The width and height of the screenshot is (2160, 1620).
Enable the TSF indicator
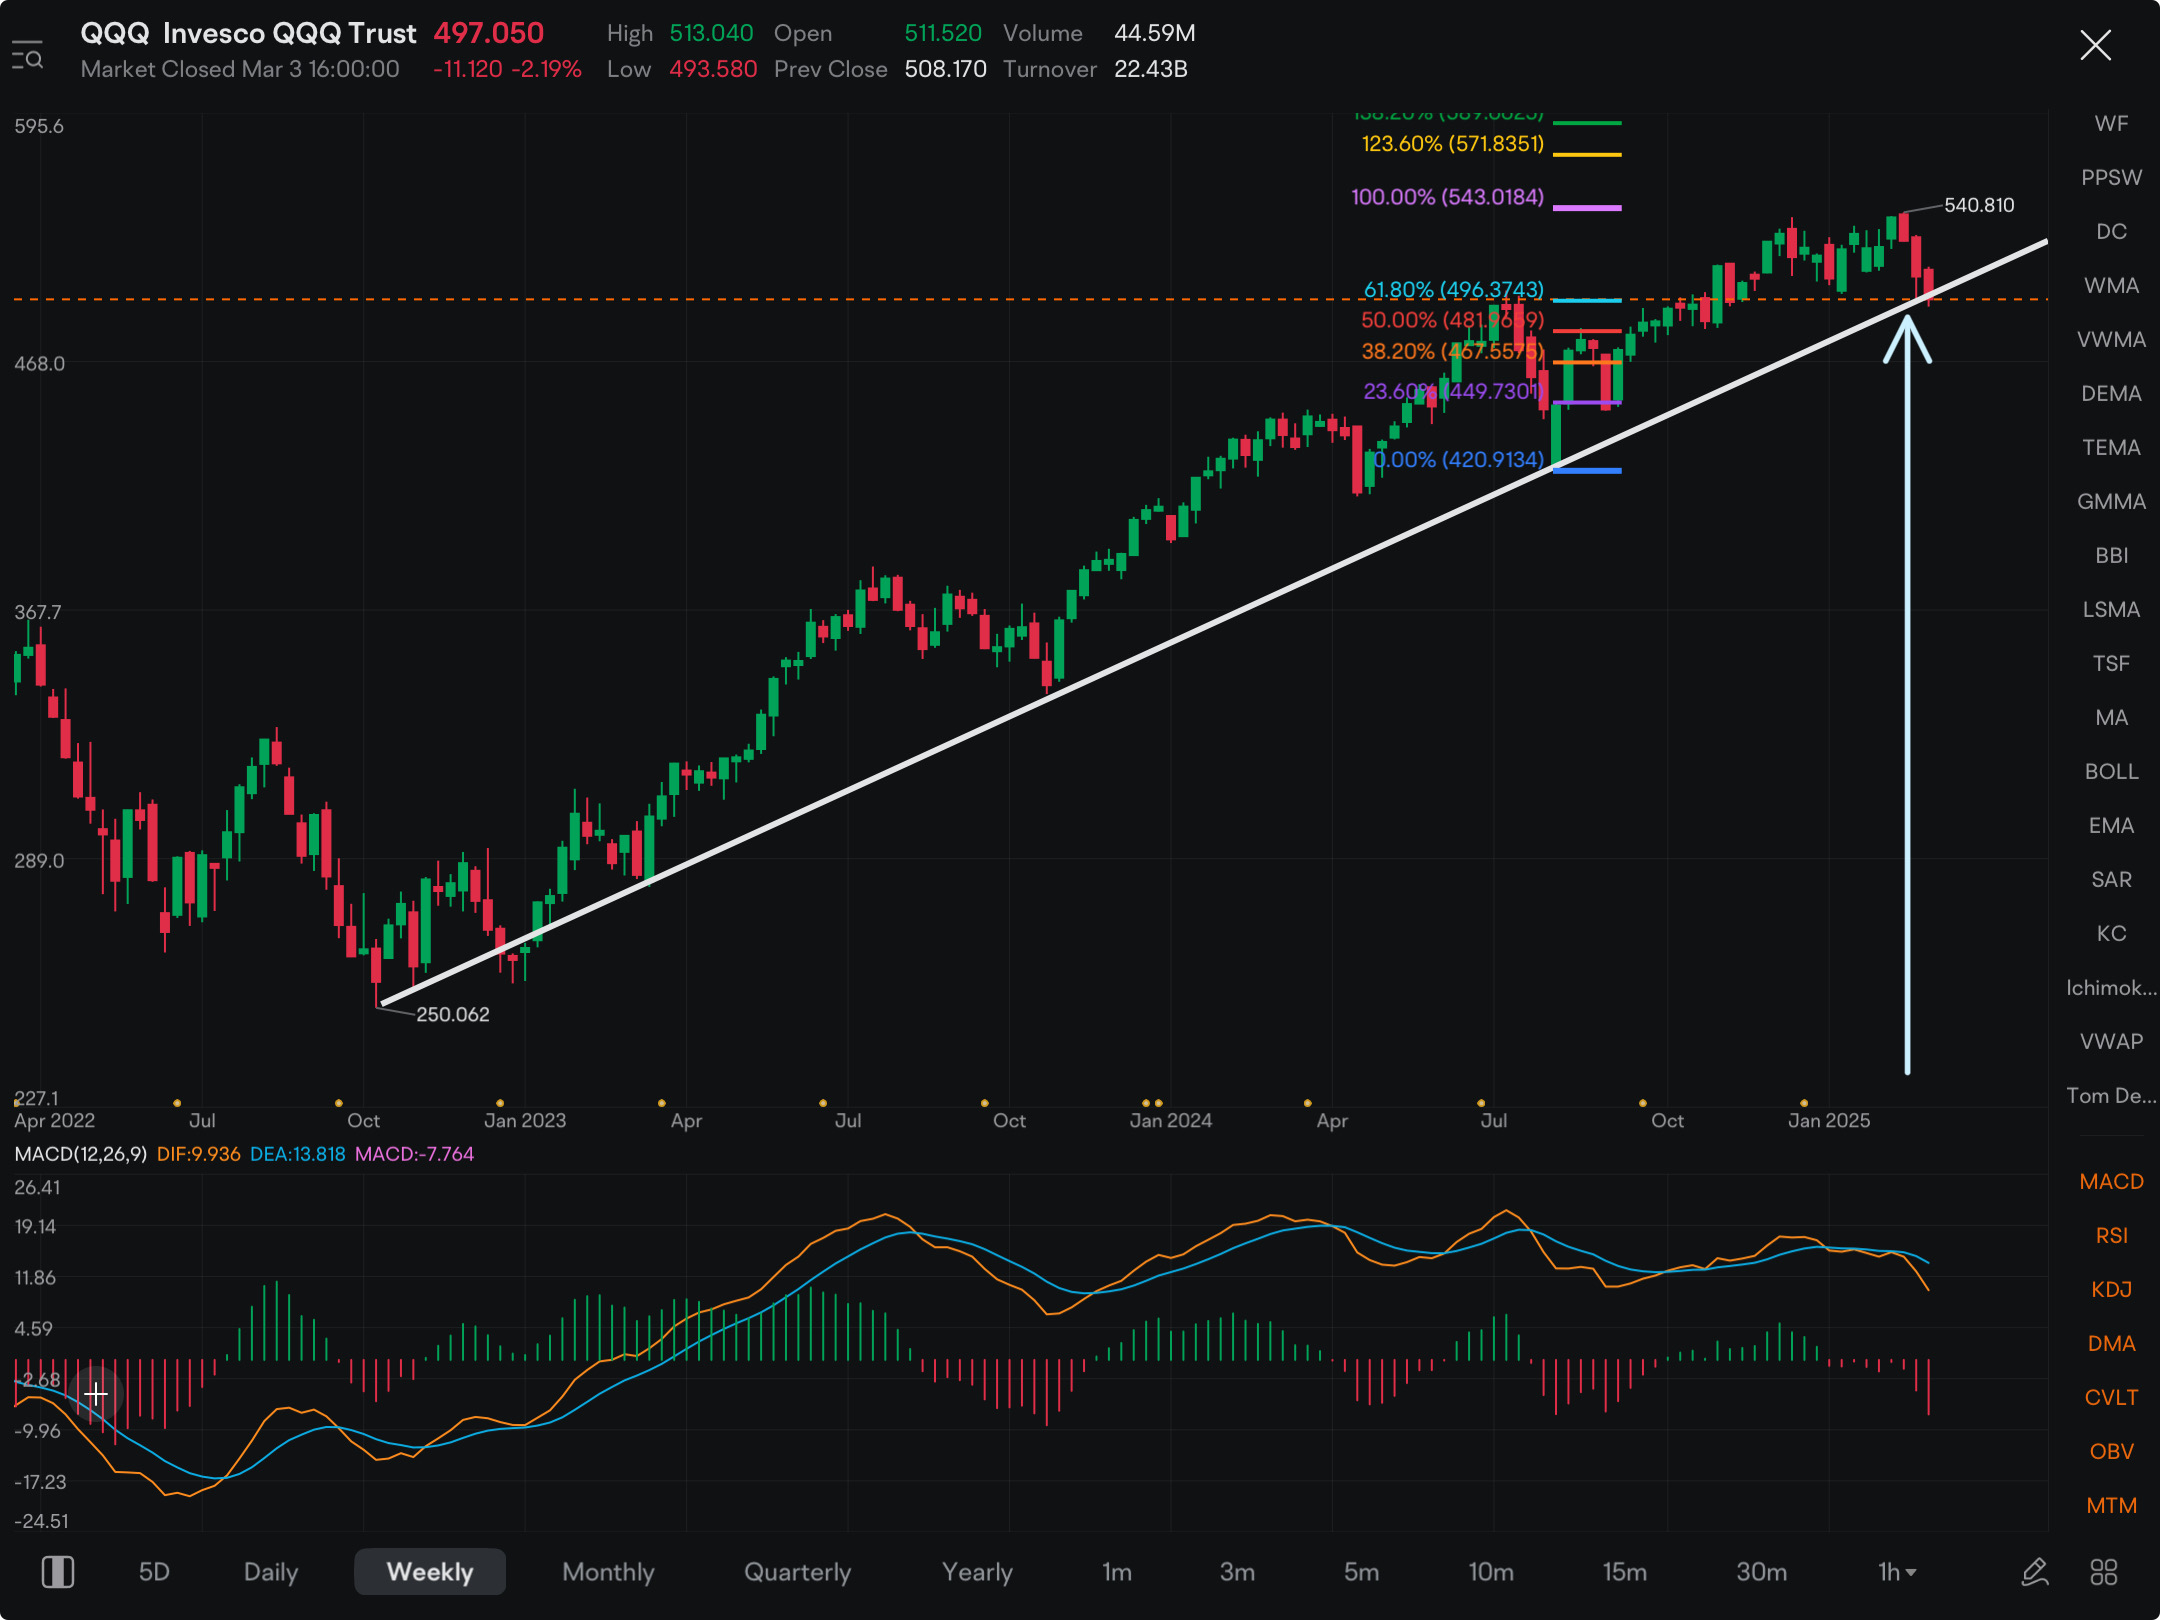2111,664
